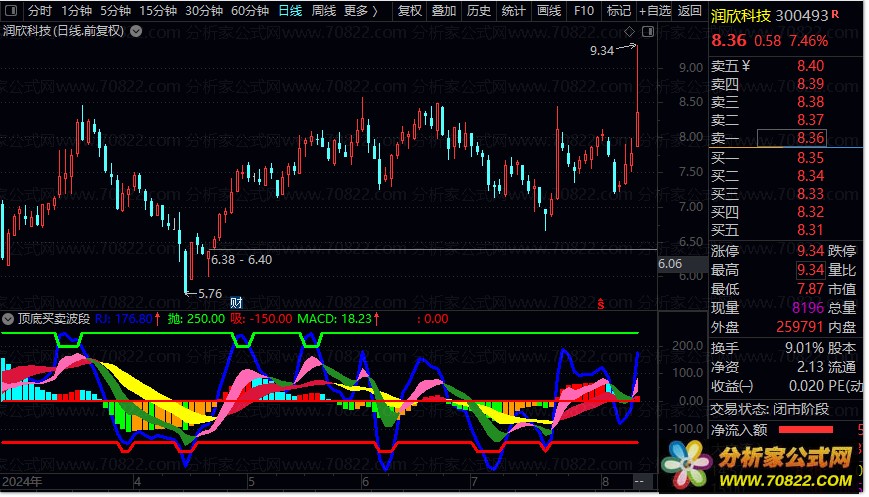Click the 交易状态: 闭市阶段 status
The width and height of the screenshot is (869, 497).
point(770,409)
